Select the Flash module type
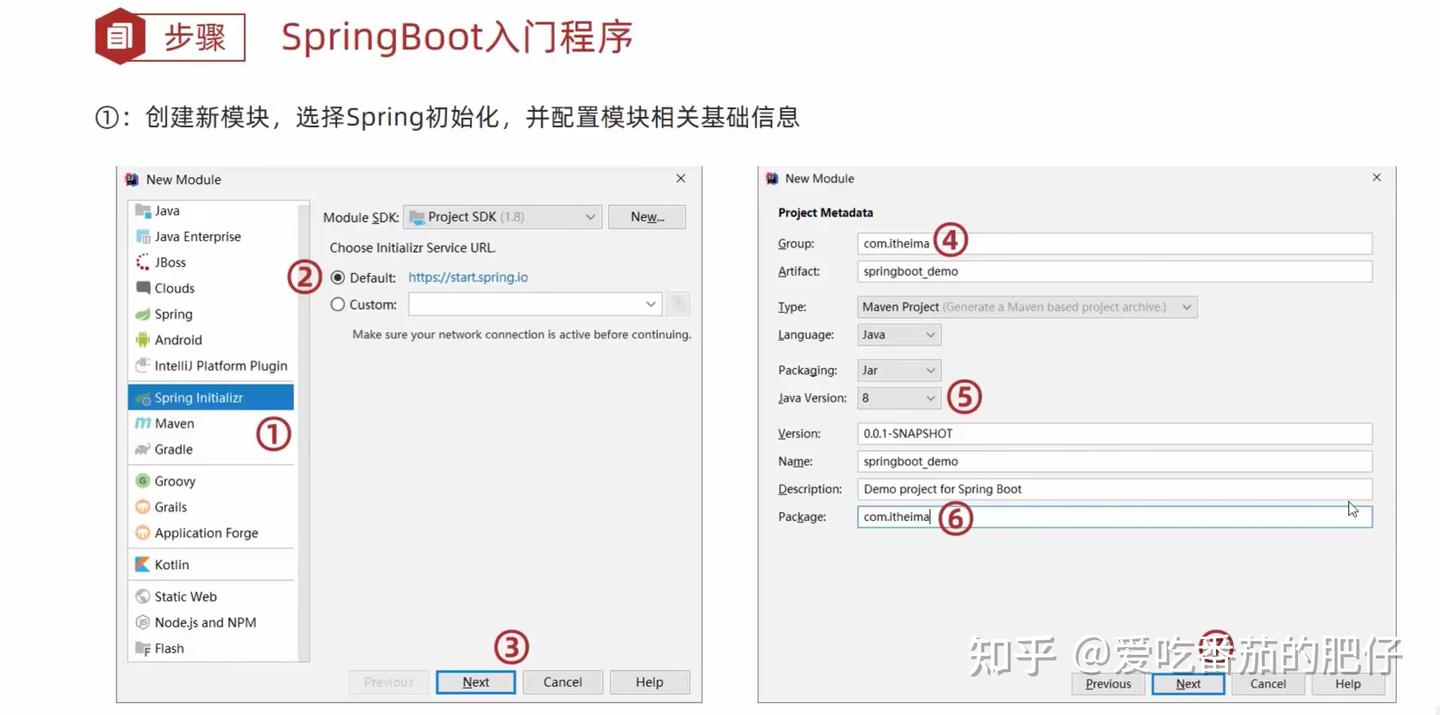 166,647
